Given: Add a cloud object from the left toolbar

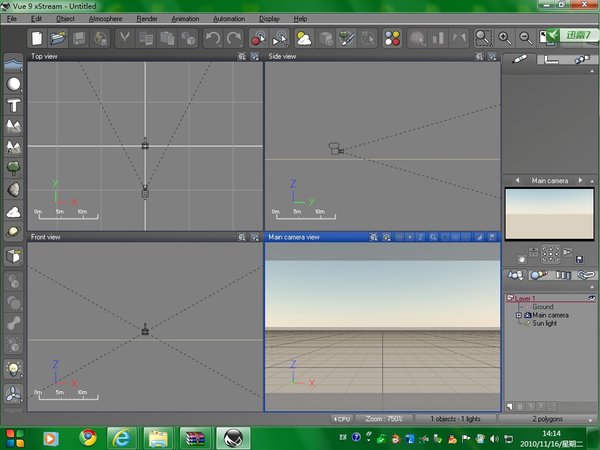Looking at the screenshot, I should pyautogui.click(x=14, y=212).
